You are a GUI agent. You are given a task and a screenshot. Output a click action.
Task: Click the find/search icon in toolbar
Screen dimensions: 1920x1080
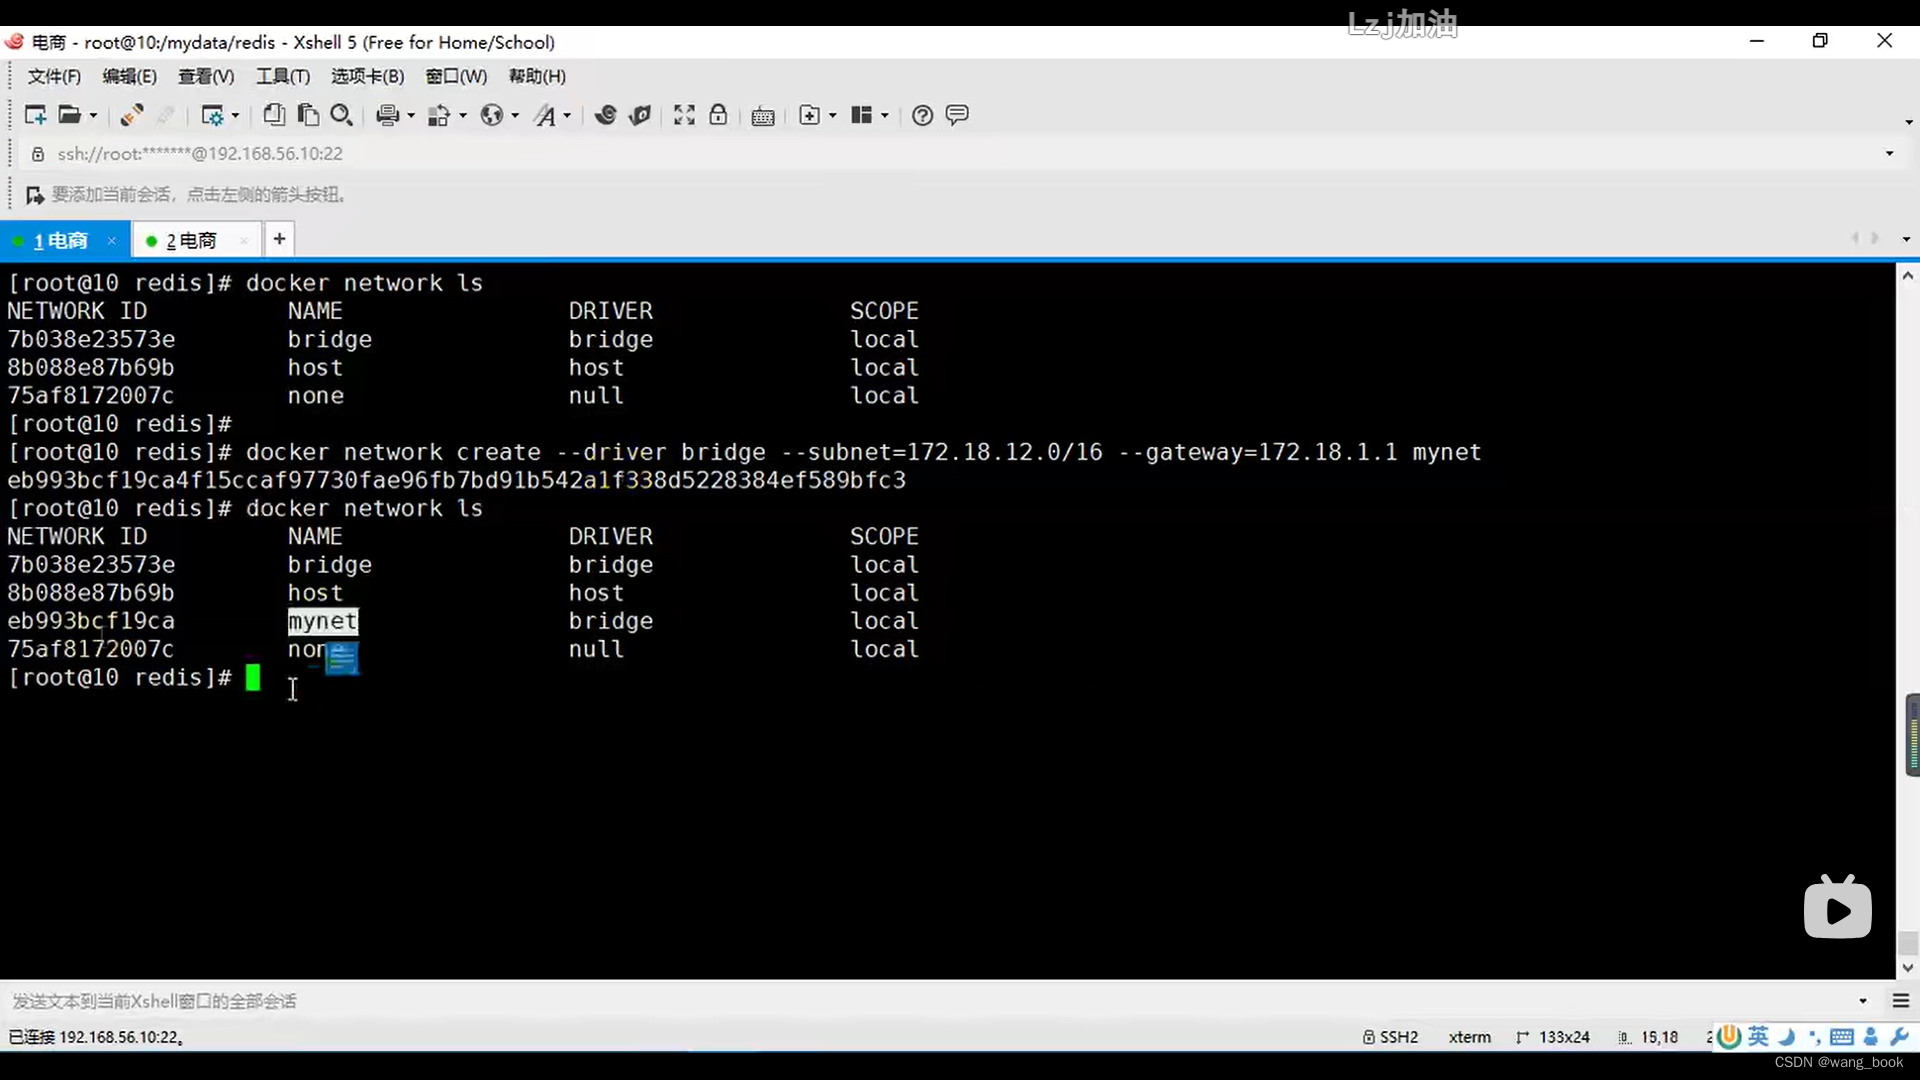[342, 115]
